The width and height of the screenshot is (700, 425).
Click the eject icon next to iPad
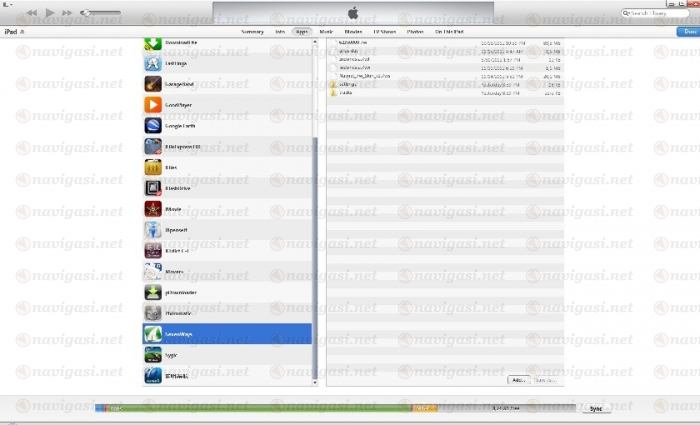pos(23,32)
